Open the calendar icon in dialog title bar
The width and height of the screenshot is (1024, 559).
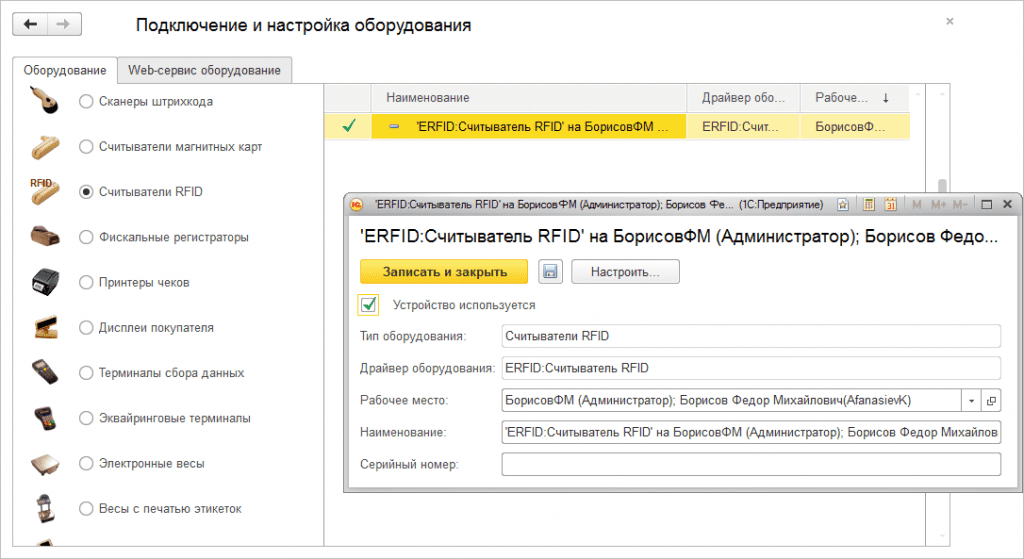(x=889, y=204)
